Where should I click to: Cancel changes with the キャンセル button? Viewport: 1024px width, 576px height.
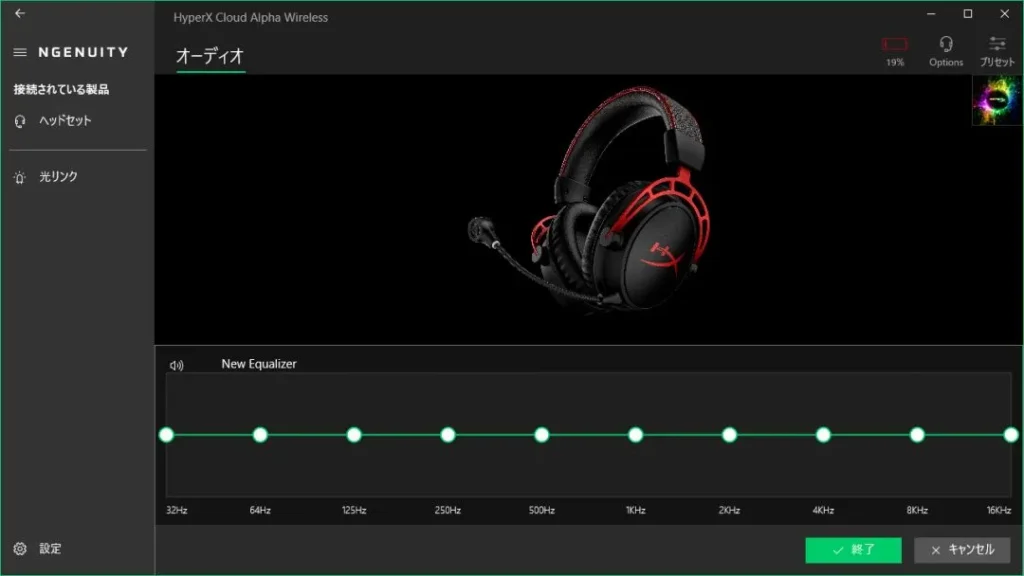point(961,550)
